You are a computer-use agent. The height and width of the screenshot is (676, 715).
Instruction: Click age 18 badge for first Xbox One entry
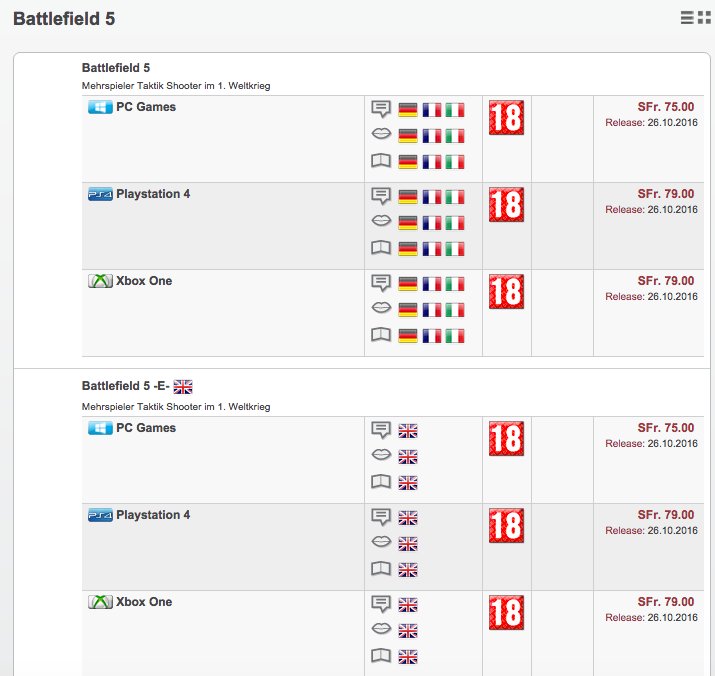click(x=506, y=292)
